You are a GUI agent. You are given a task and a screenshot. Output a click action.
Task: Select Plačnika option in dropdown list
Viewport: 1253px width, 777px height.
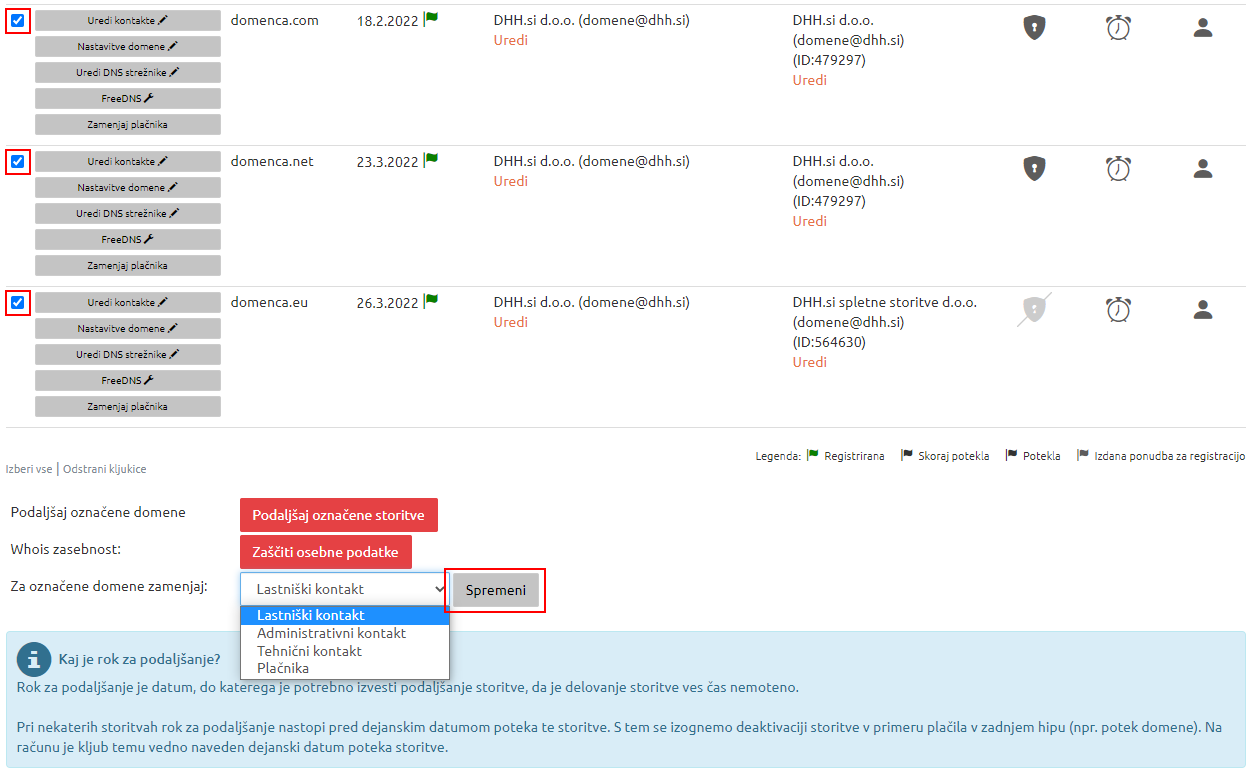pos(345,668)
